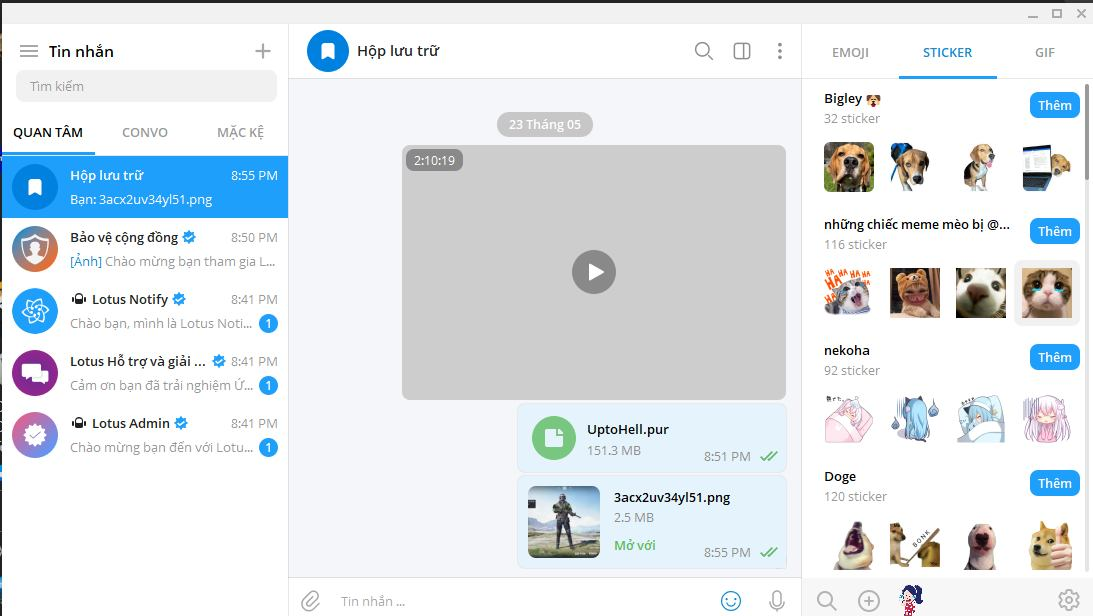
Task: Toggle the emoji smiley panel button
Action: (x=731, y=601)
